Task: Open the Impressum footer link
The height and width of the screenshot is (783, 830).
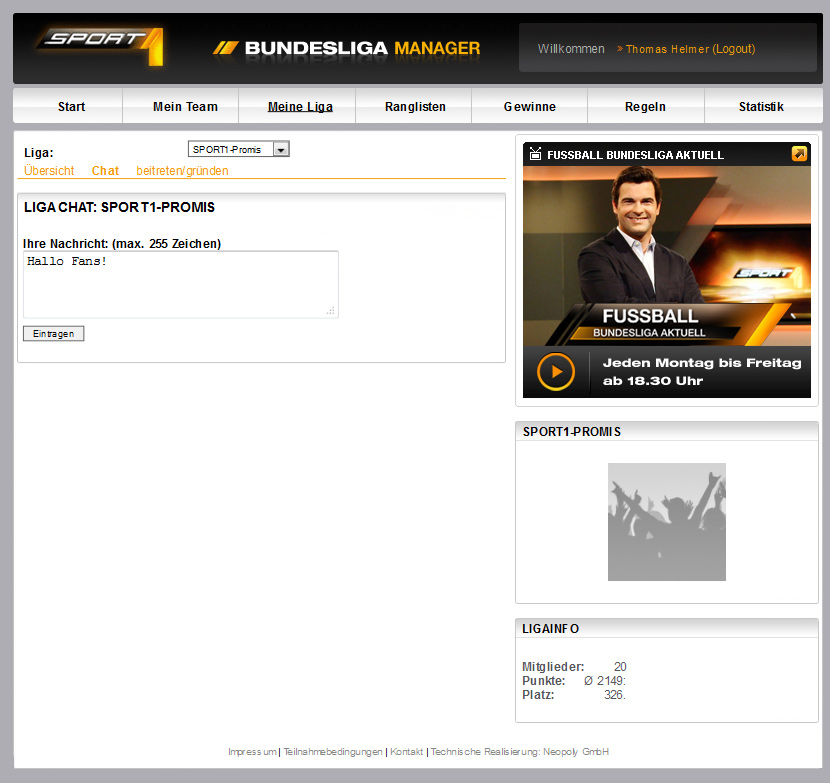Action: pyautogui.click(x=252, y=751)
